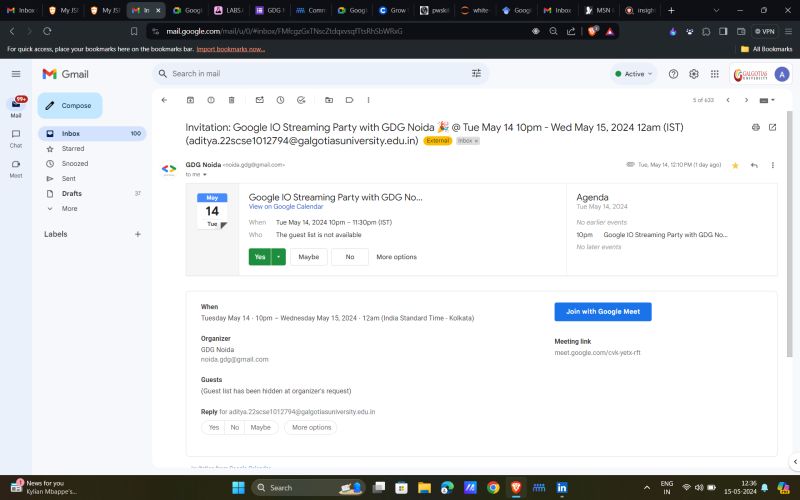800x500 pixels.
Task: Show the side panel arrow
Action: point(794,461)
